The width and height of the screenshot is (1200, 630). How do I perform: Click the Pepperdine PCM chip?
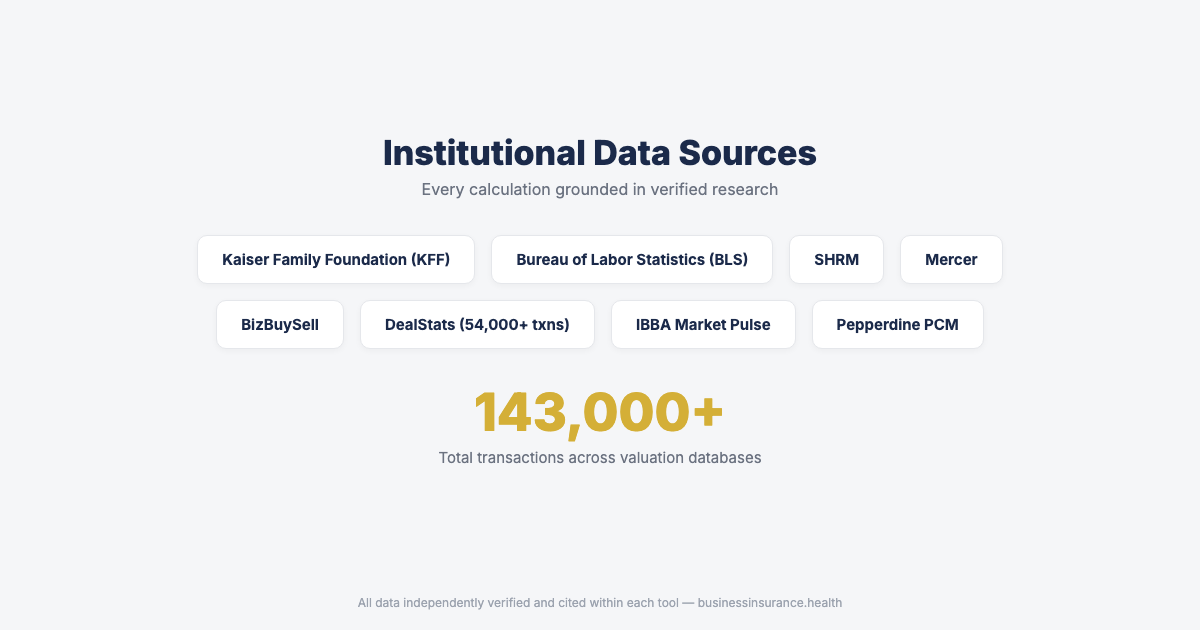897,325
